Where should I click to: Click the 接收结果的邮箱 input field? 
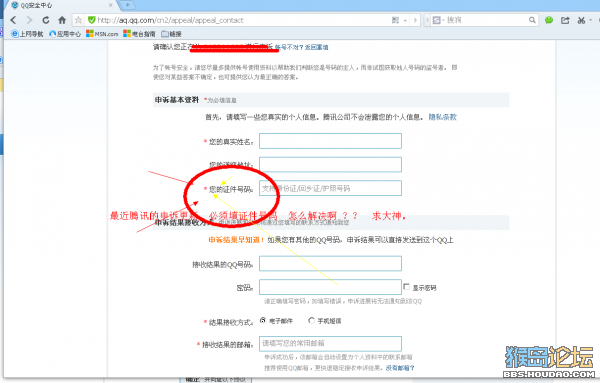click(x=330, y=344)
